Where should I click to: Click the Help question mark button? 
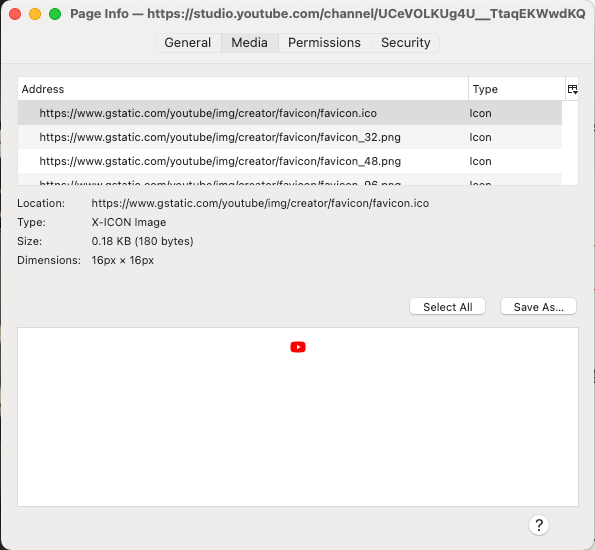point(538,525)
